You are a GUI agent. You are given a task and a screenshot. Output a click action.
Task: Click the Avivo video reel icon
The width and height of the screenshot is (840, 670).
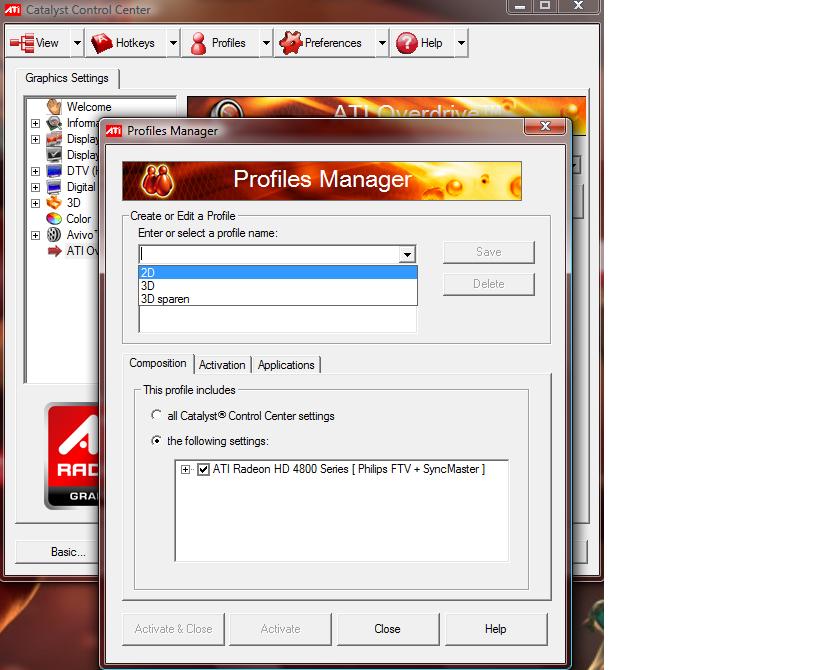pos(54,235)
